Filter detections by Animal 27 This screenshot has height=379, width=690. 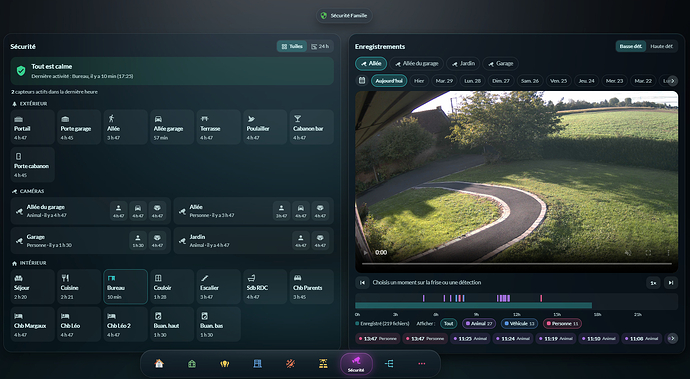[479, 324]
